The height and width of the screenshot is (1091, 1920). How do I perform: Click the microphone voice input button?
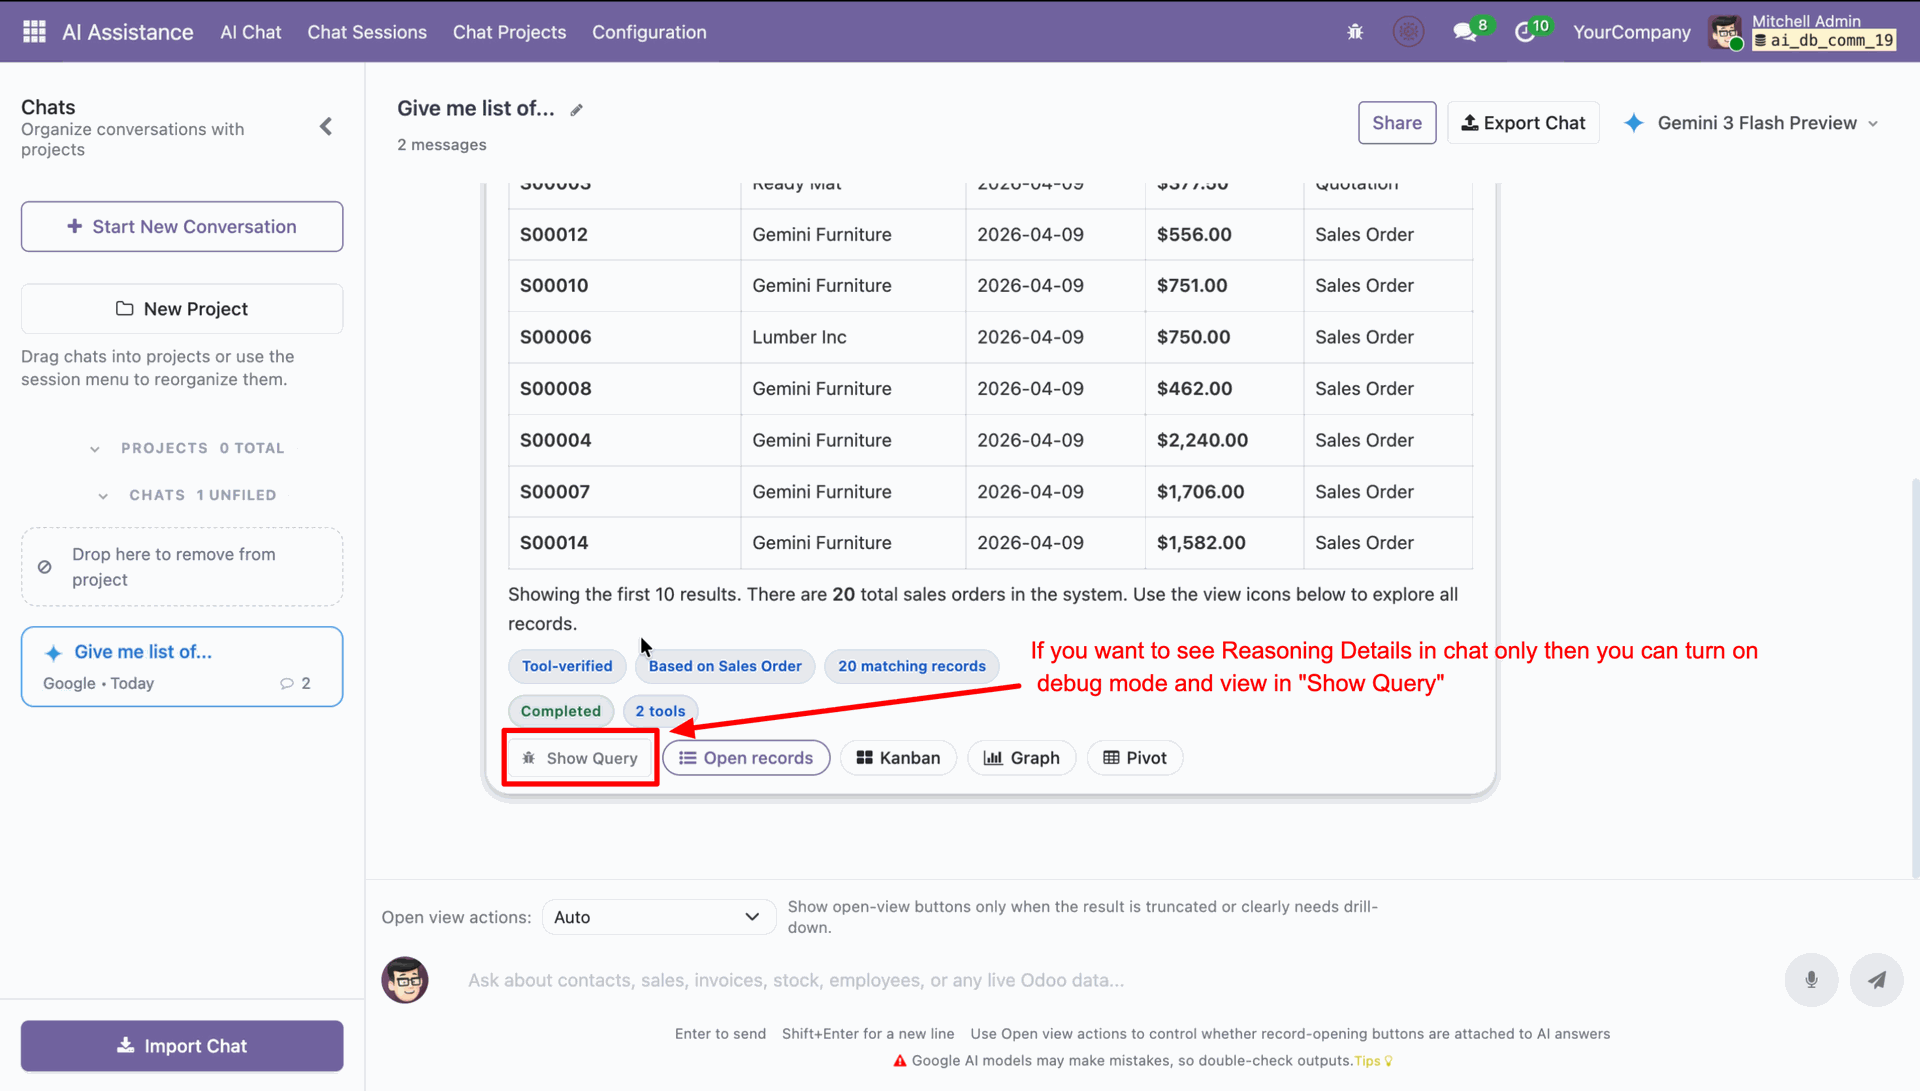1811,980
